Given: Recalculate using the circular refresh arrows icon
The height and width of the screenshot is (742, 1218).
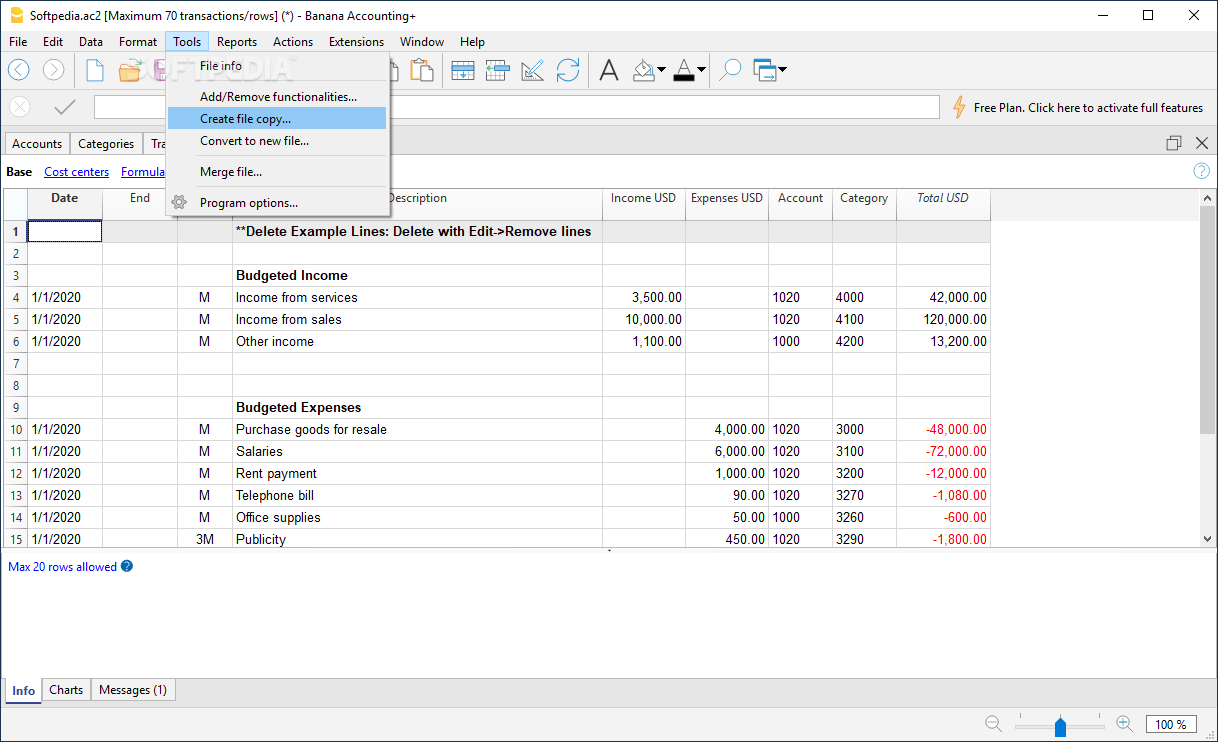Looking at the screenshot, I should (x=568, y=70).
